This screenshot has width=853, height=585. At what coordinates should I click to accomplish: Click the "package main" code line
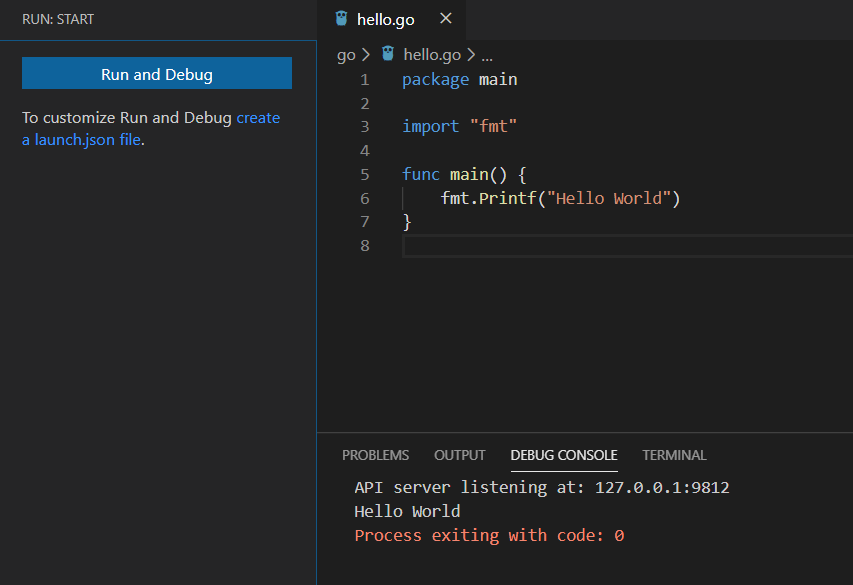click(459, 79)
